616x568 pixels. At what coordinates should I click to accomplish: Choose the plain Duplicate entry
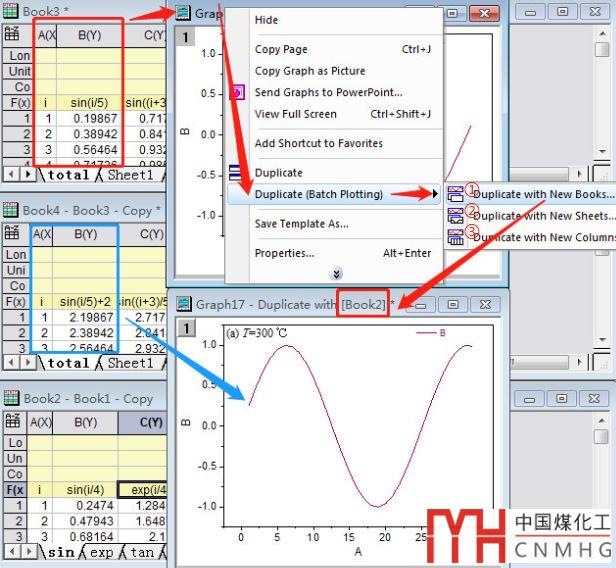(x=279, y=173)
